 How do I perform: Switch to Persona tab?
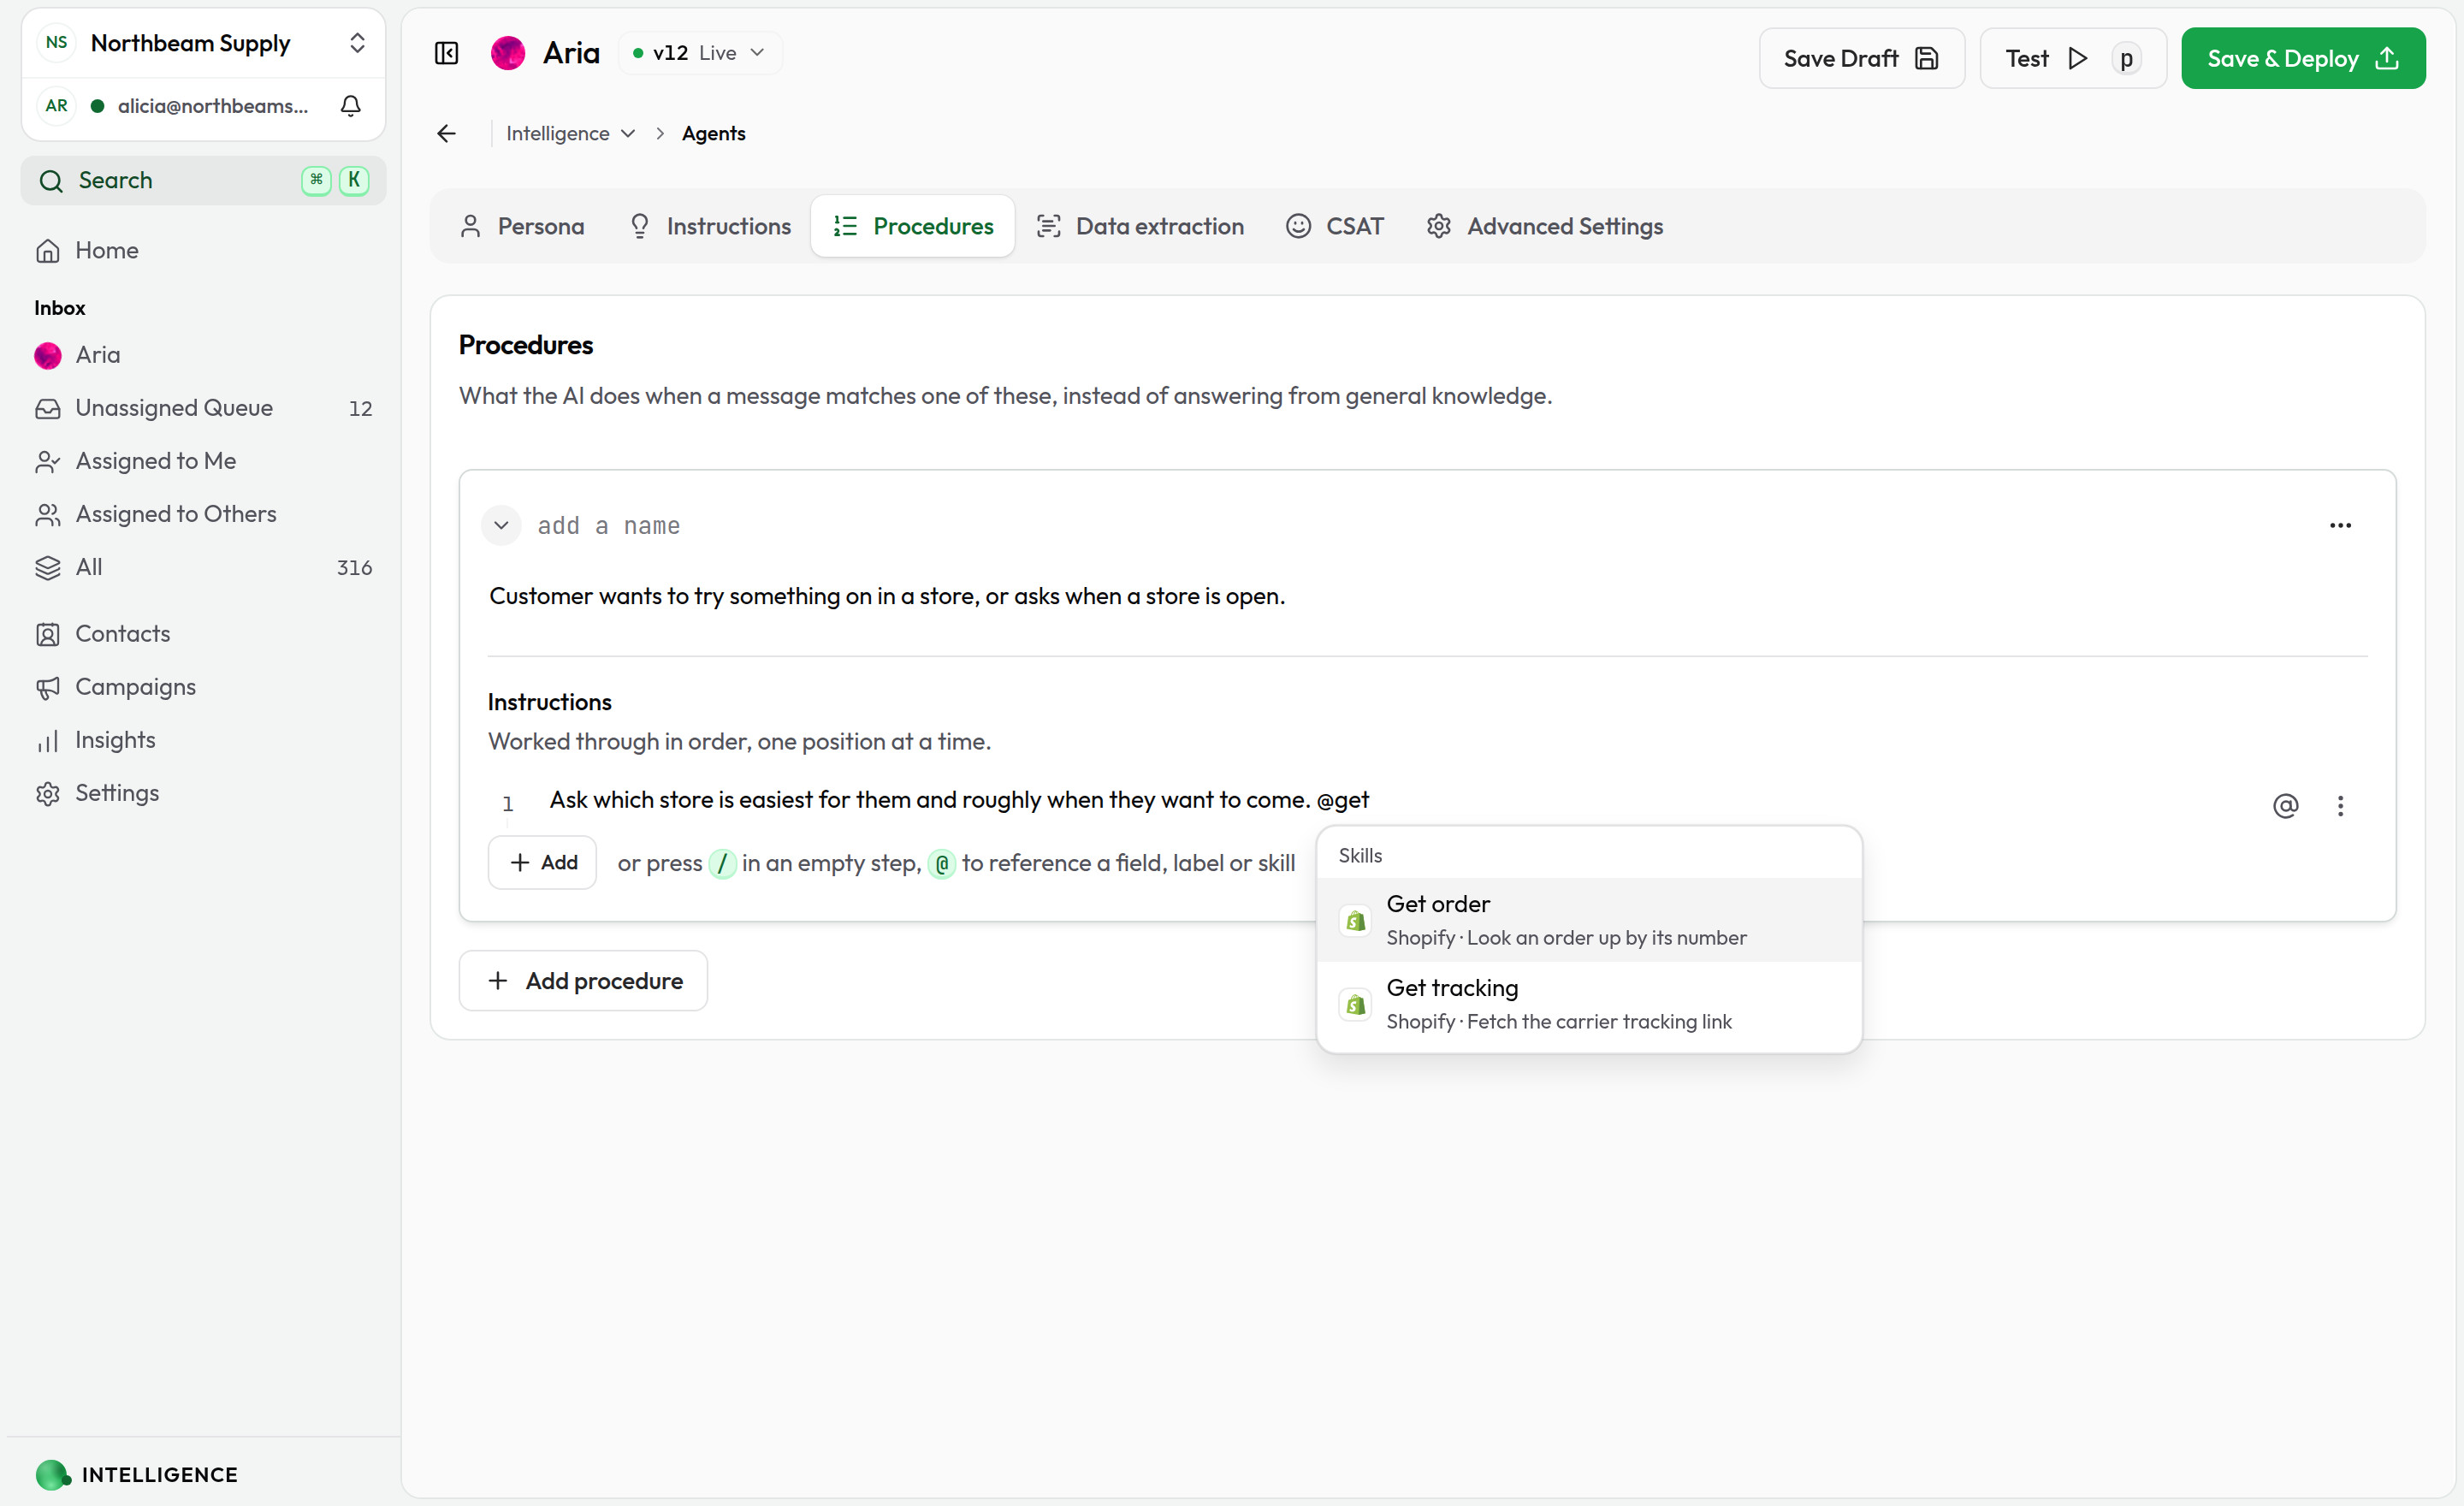pos(522,227)
